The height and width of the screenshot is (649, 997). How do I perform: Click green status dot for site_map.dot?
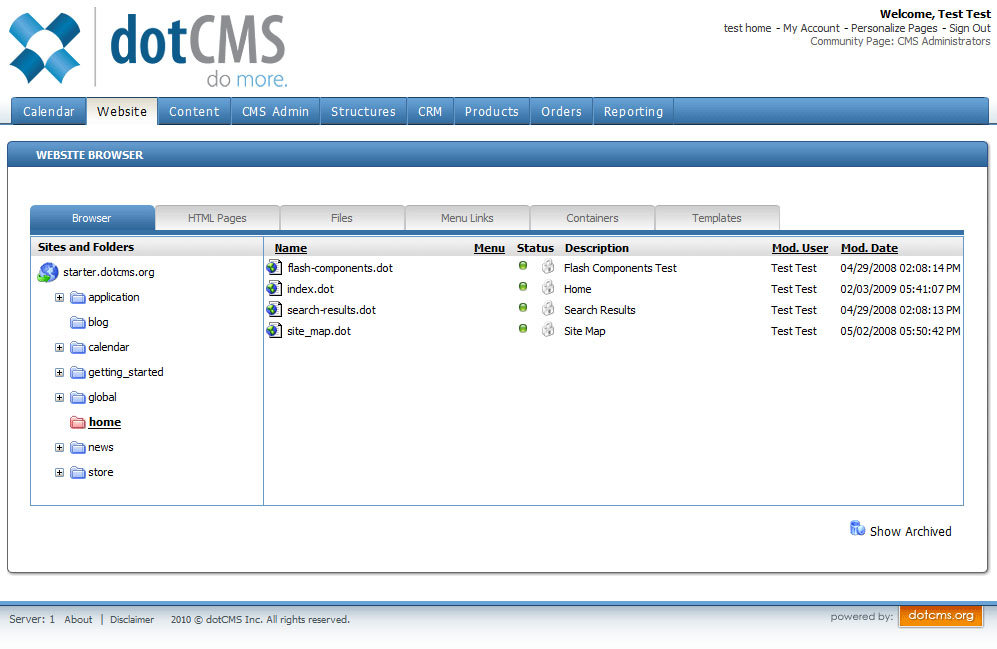coord(523,329)
